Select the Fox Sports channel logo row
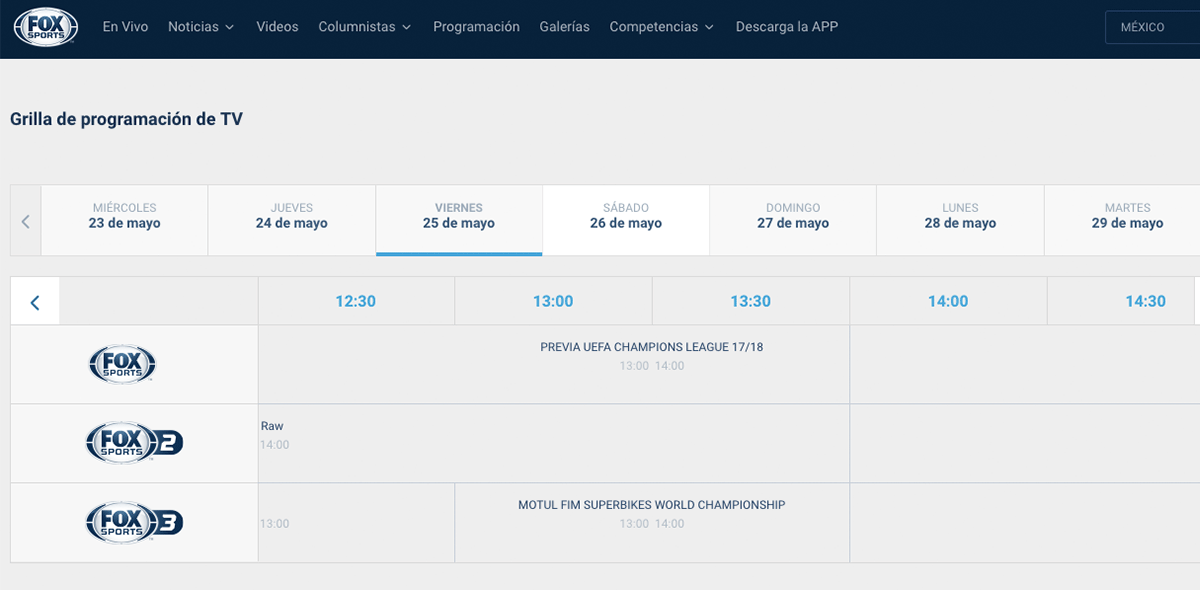Viewport: 1200px width, 590px height. point(123,365)
